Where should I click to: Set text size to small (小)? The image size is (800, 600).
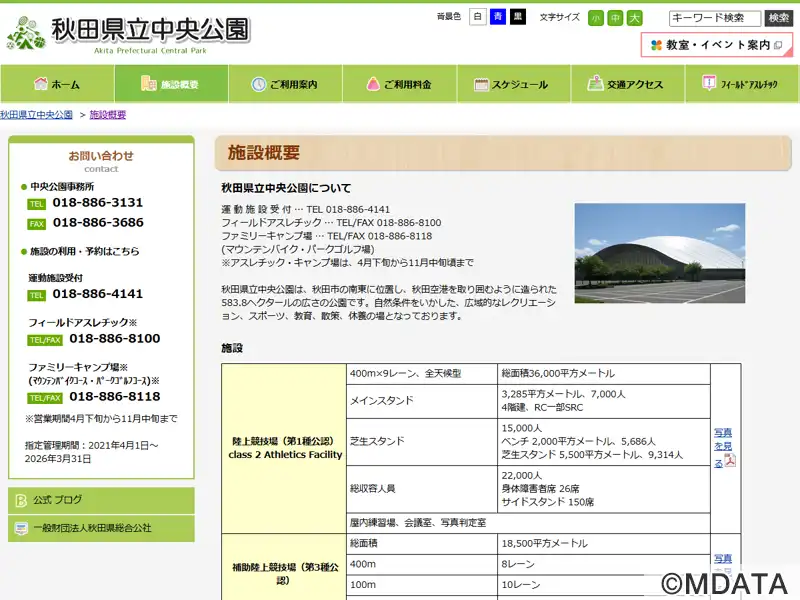(596, 18)
